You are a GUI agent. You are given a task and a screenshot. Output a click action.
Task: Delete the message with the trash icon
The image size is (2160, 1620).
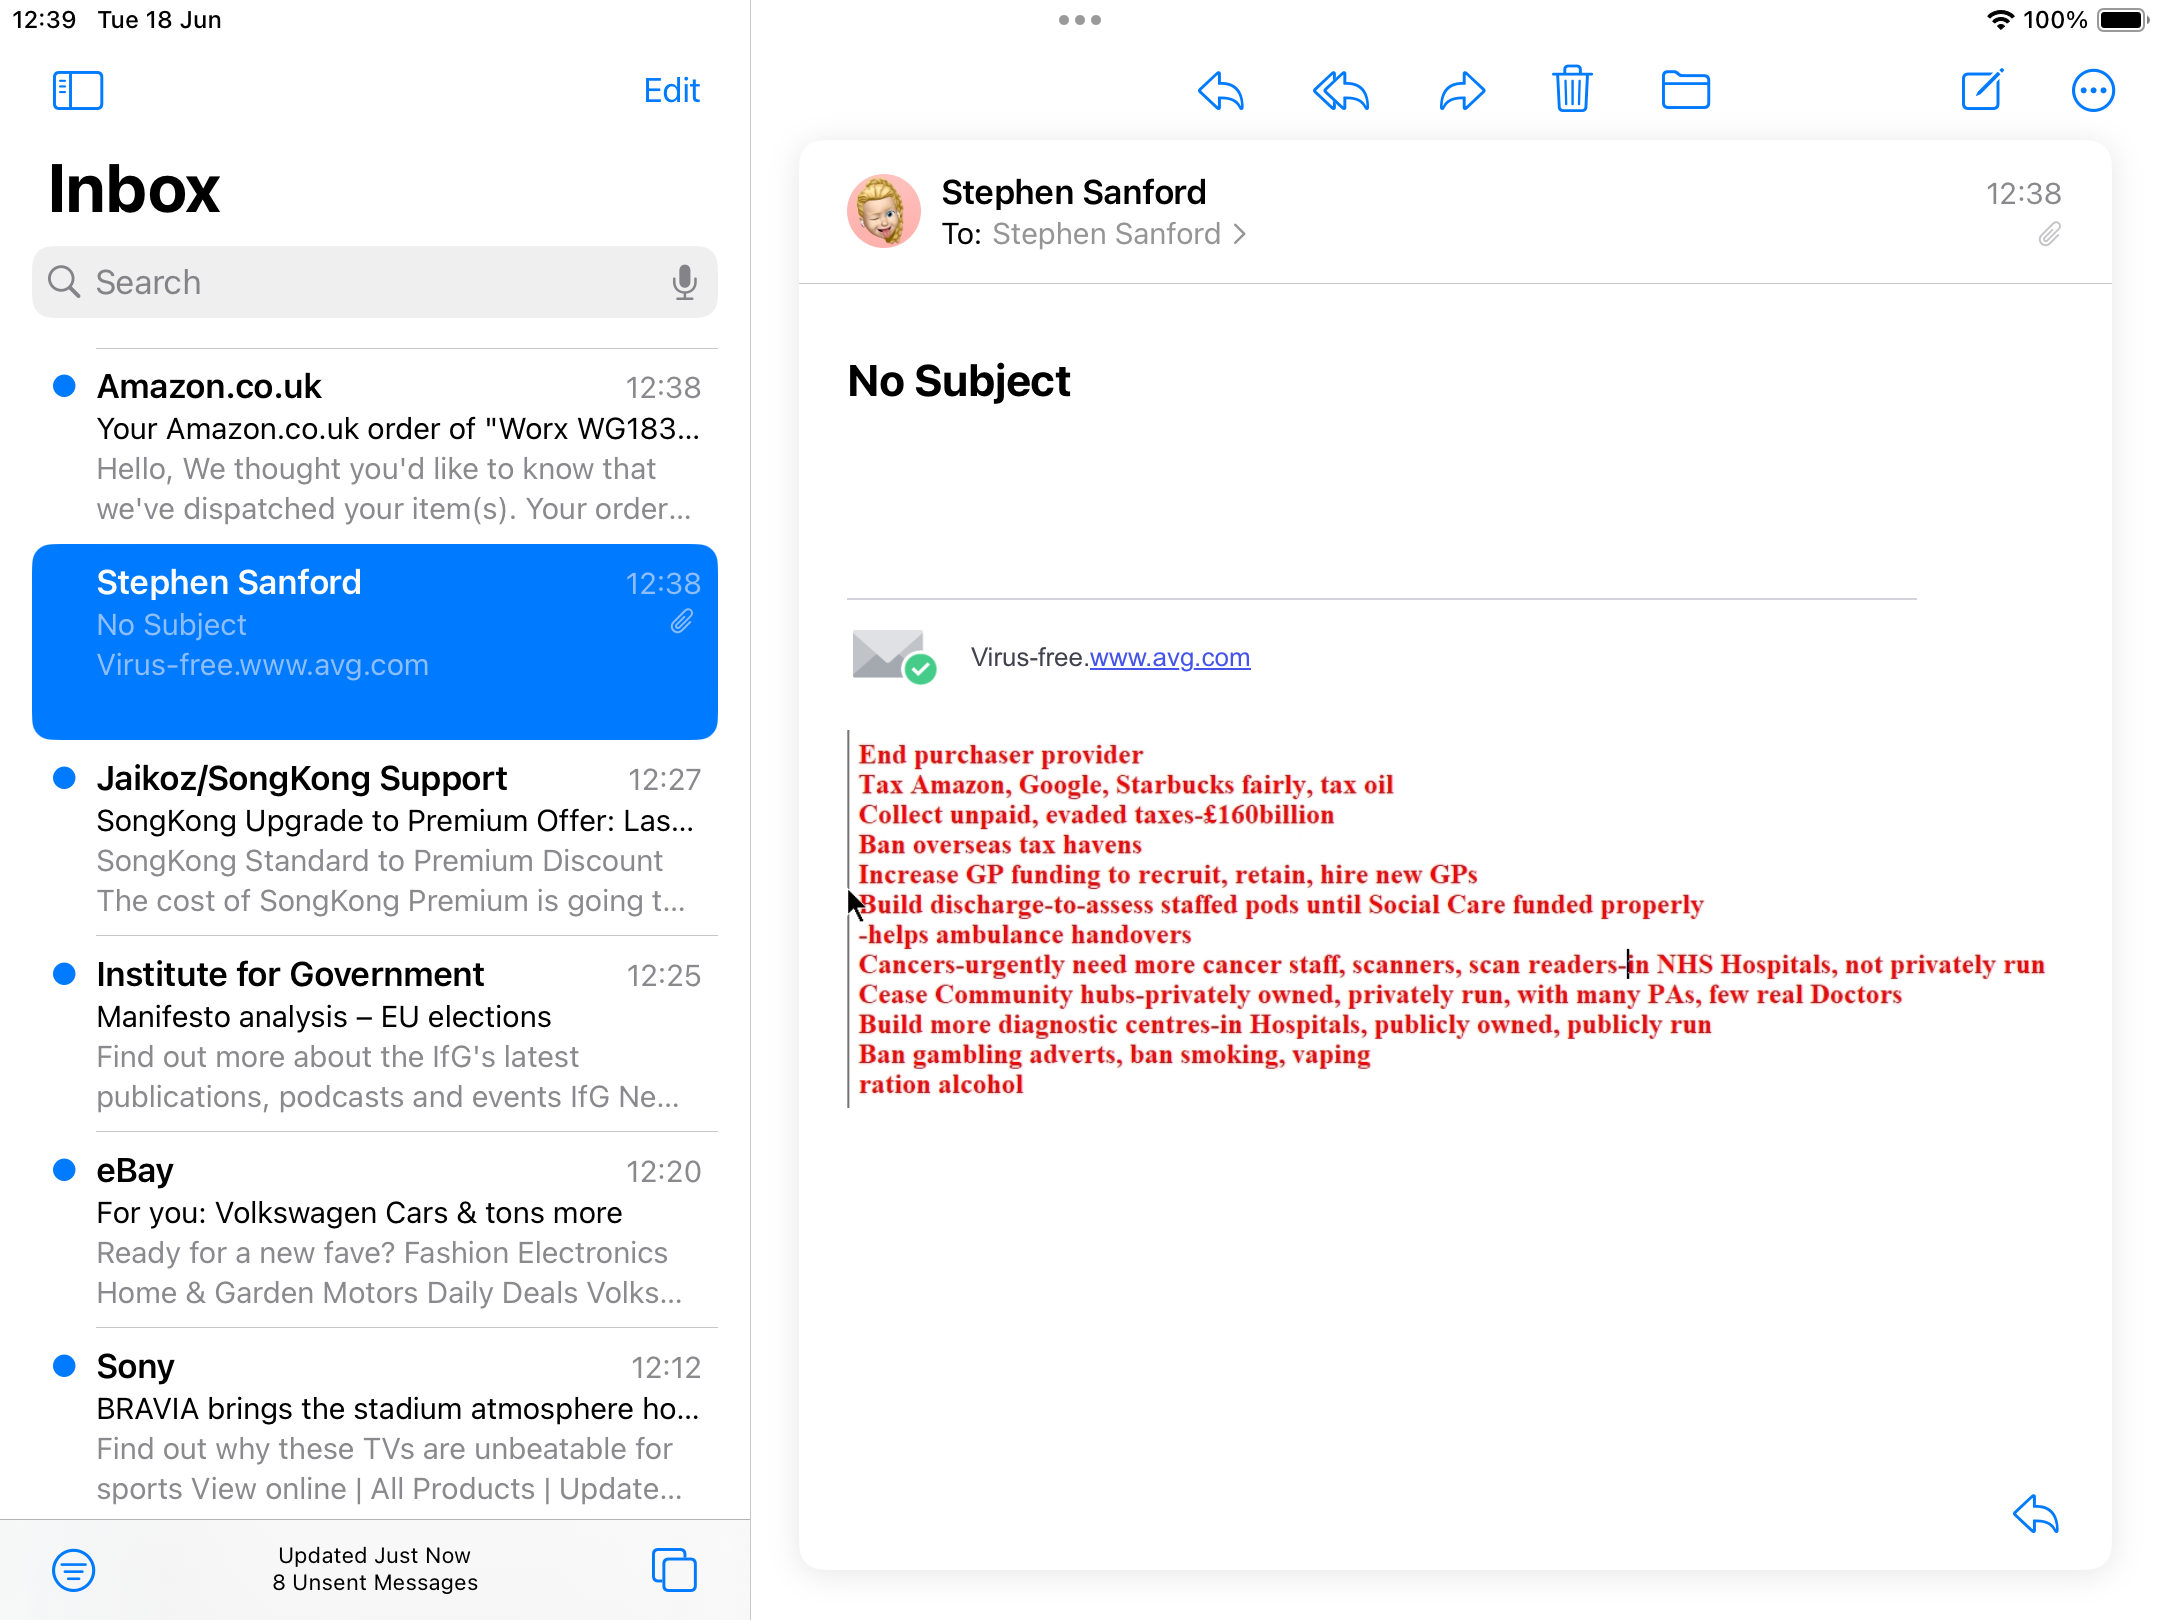1572,90
